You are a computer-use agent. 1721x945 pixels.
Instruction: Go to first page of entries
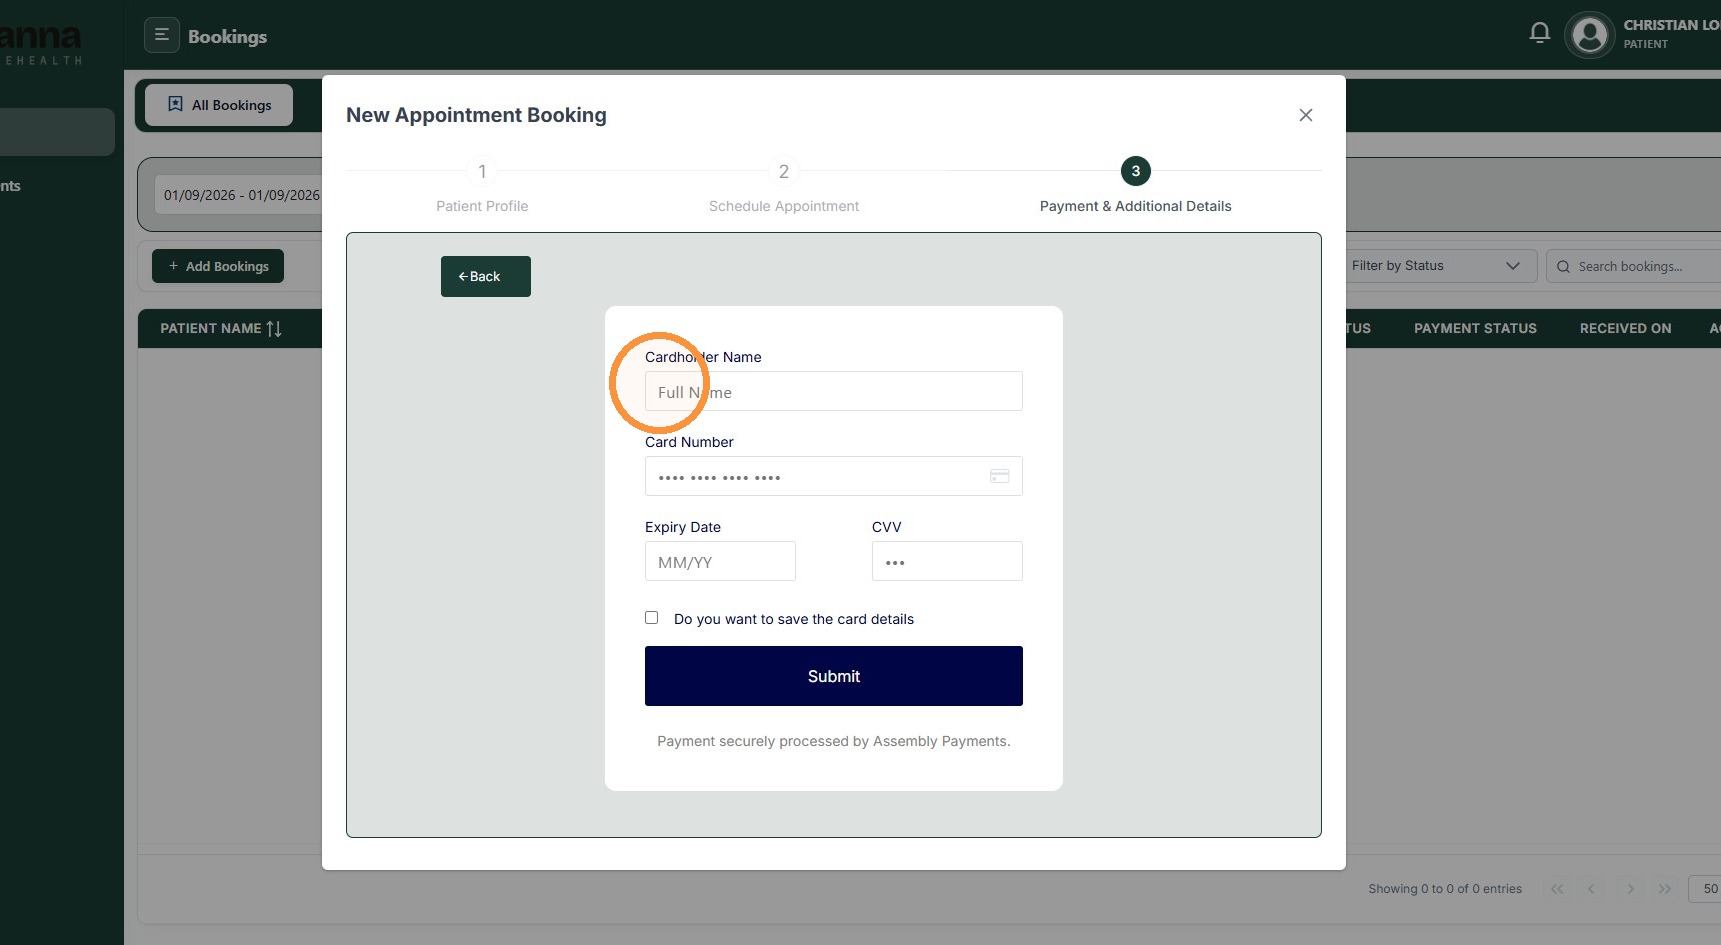click(x=1557, y=888)
